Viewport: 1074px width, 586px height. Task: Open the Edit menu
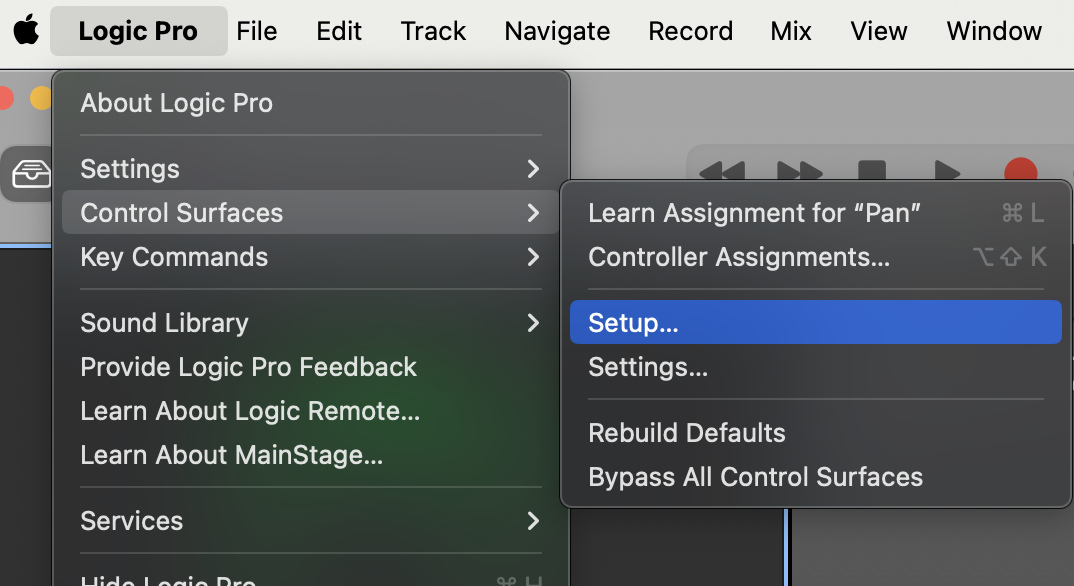339,31
